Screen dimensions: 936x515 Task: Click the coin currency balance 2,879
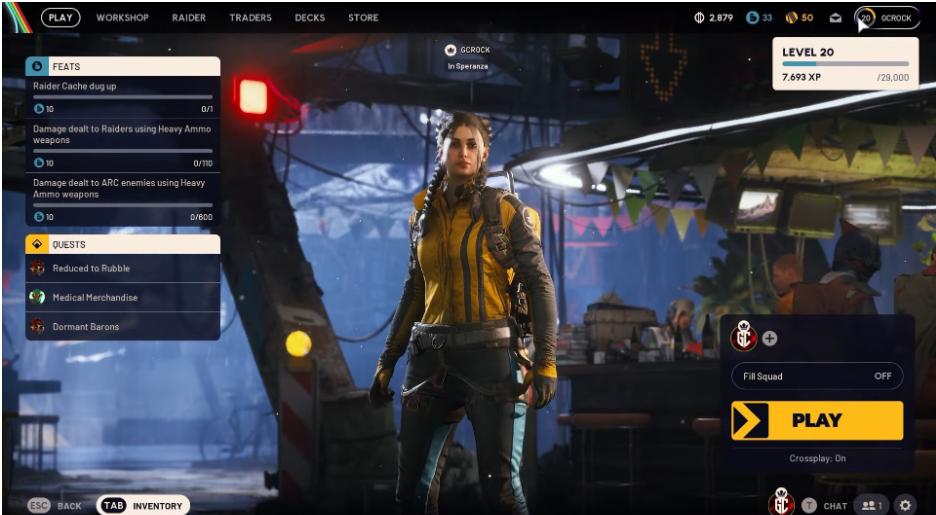[x=714, y=18]
